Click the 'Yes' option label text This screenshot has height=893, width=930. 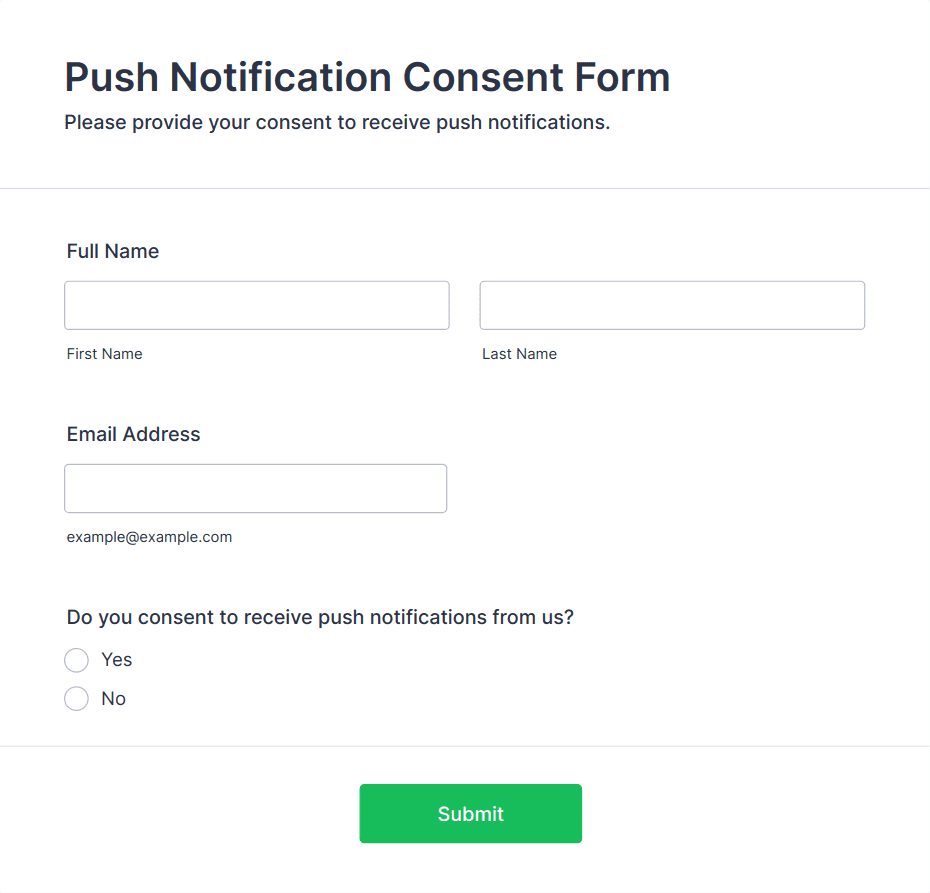[x=117, y=660]
